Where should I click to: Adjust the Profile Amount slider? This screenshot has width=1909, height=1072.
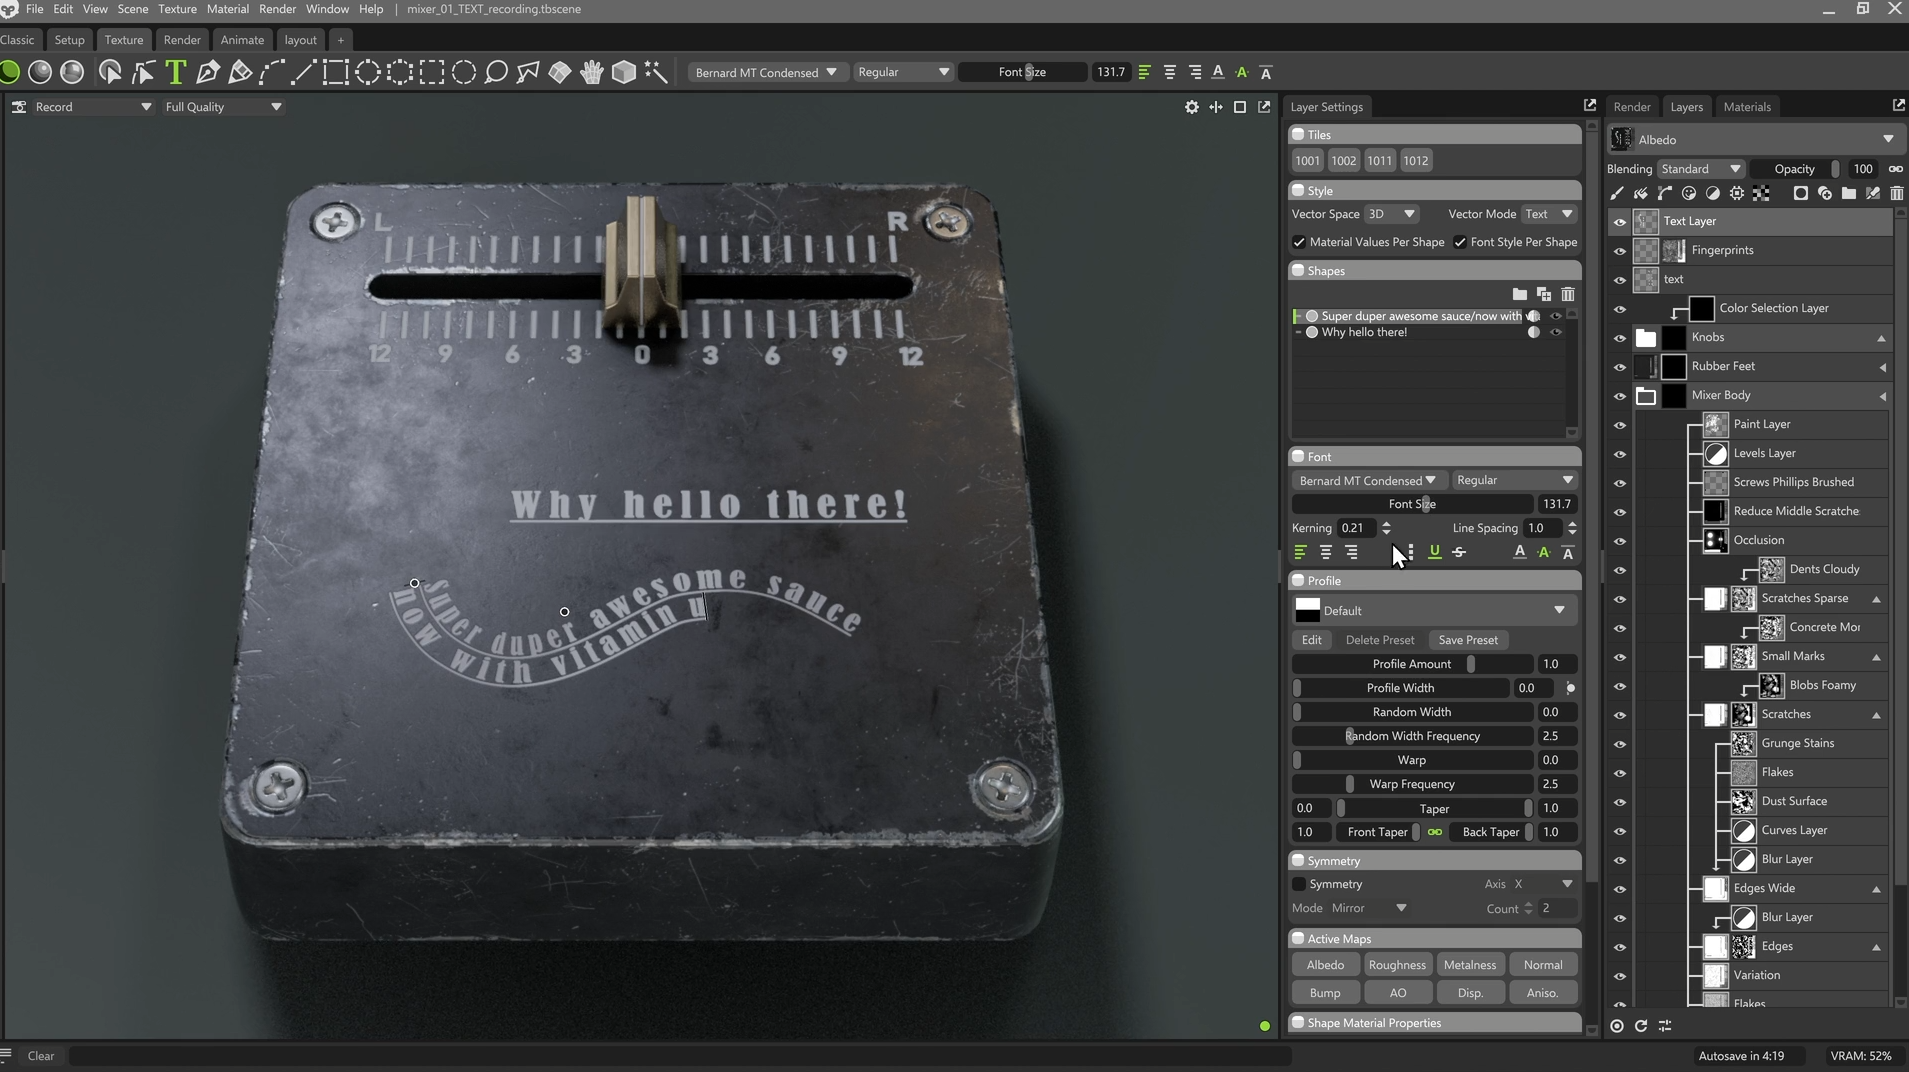click(x=1411, y=664)
